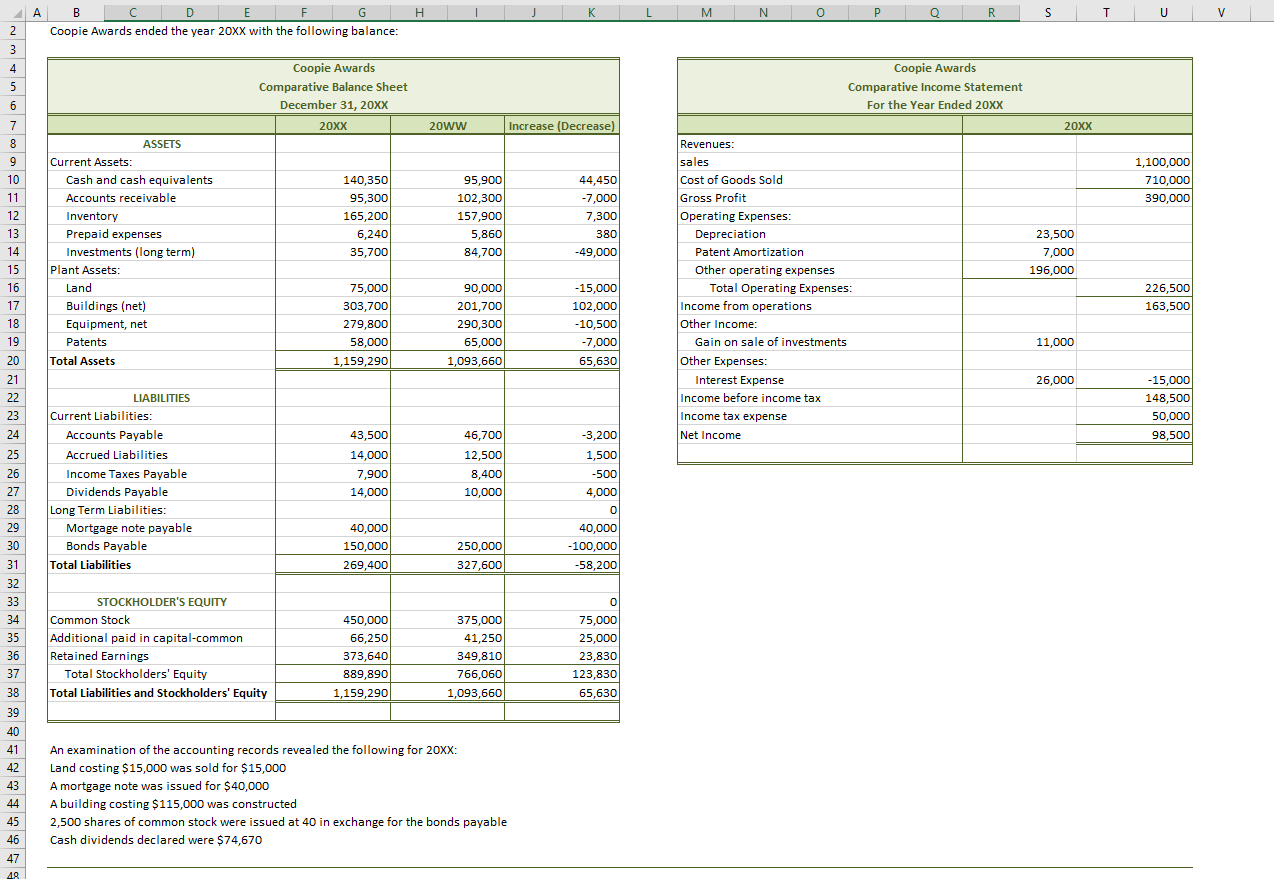
Task: Select column K header
Action: point(591,11)
